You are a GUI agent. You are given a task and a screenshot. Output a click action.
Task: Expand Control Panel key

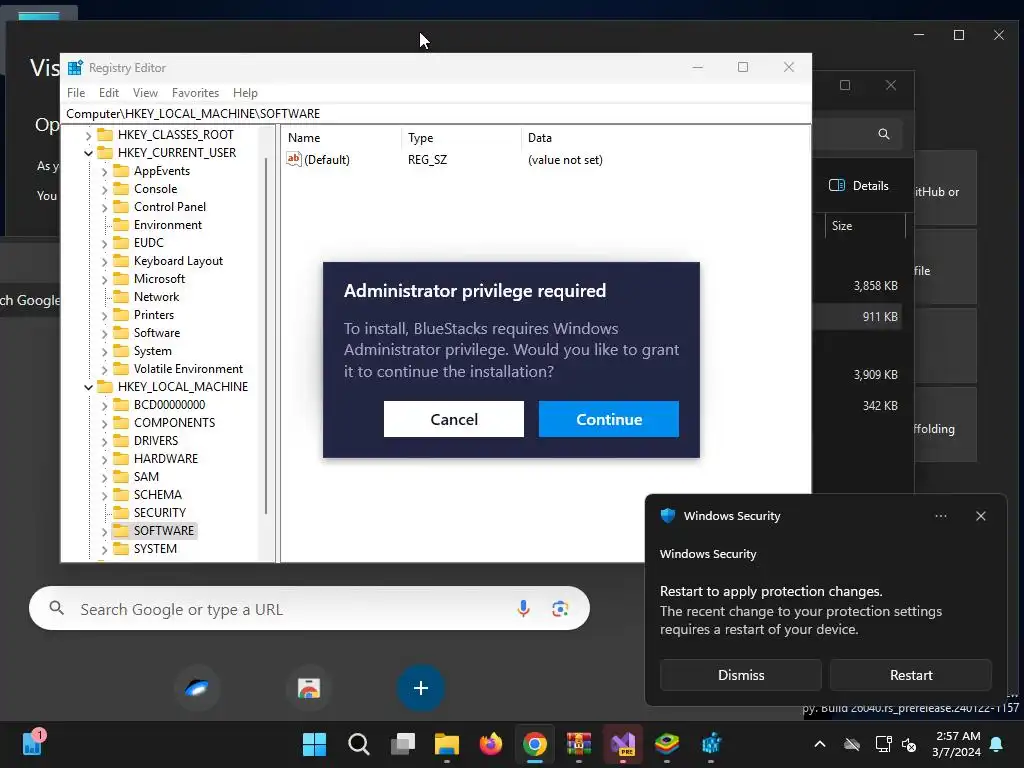point(104,208)
